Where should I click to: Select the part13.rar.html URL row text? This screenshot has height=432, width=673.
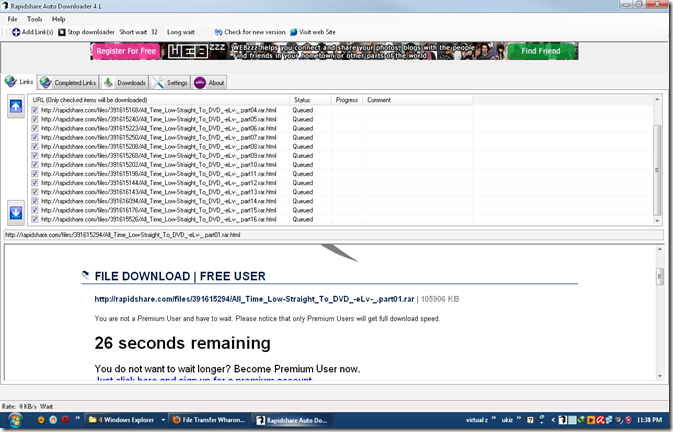coord(159,192)
